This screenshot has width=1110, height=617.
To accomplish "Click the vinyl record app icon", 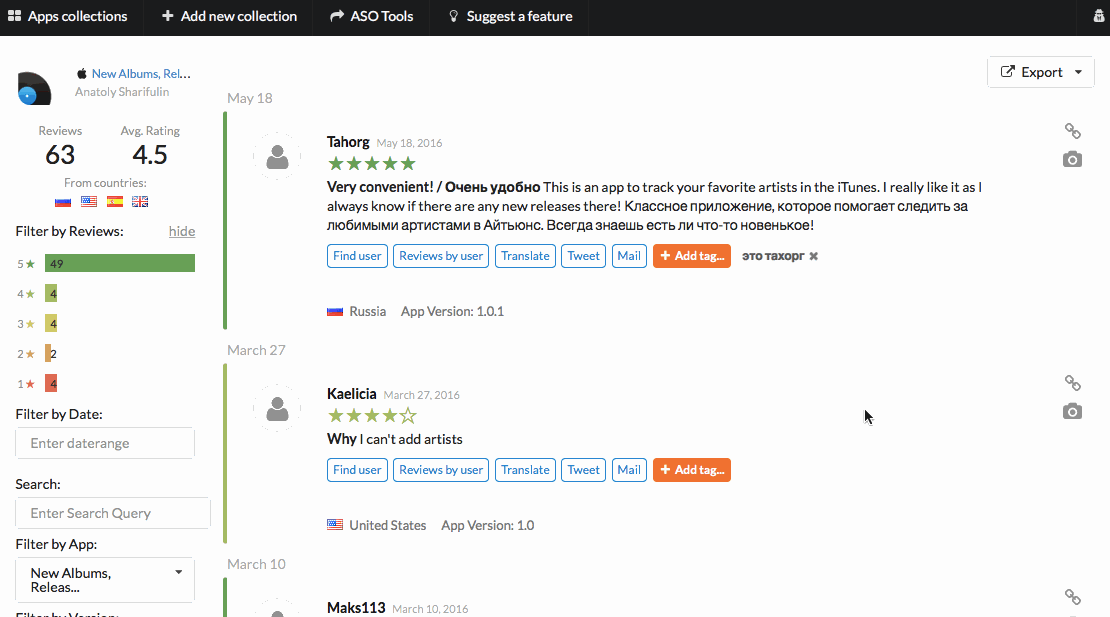I will [x=34, y=89].
